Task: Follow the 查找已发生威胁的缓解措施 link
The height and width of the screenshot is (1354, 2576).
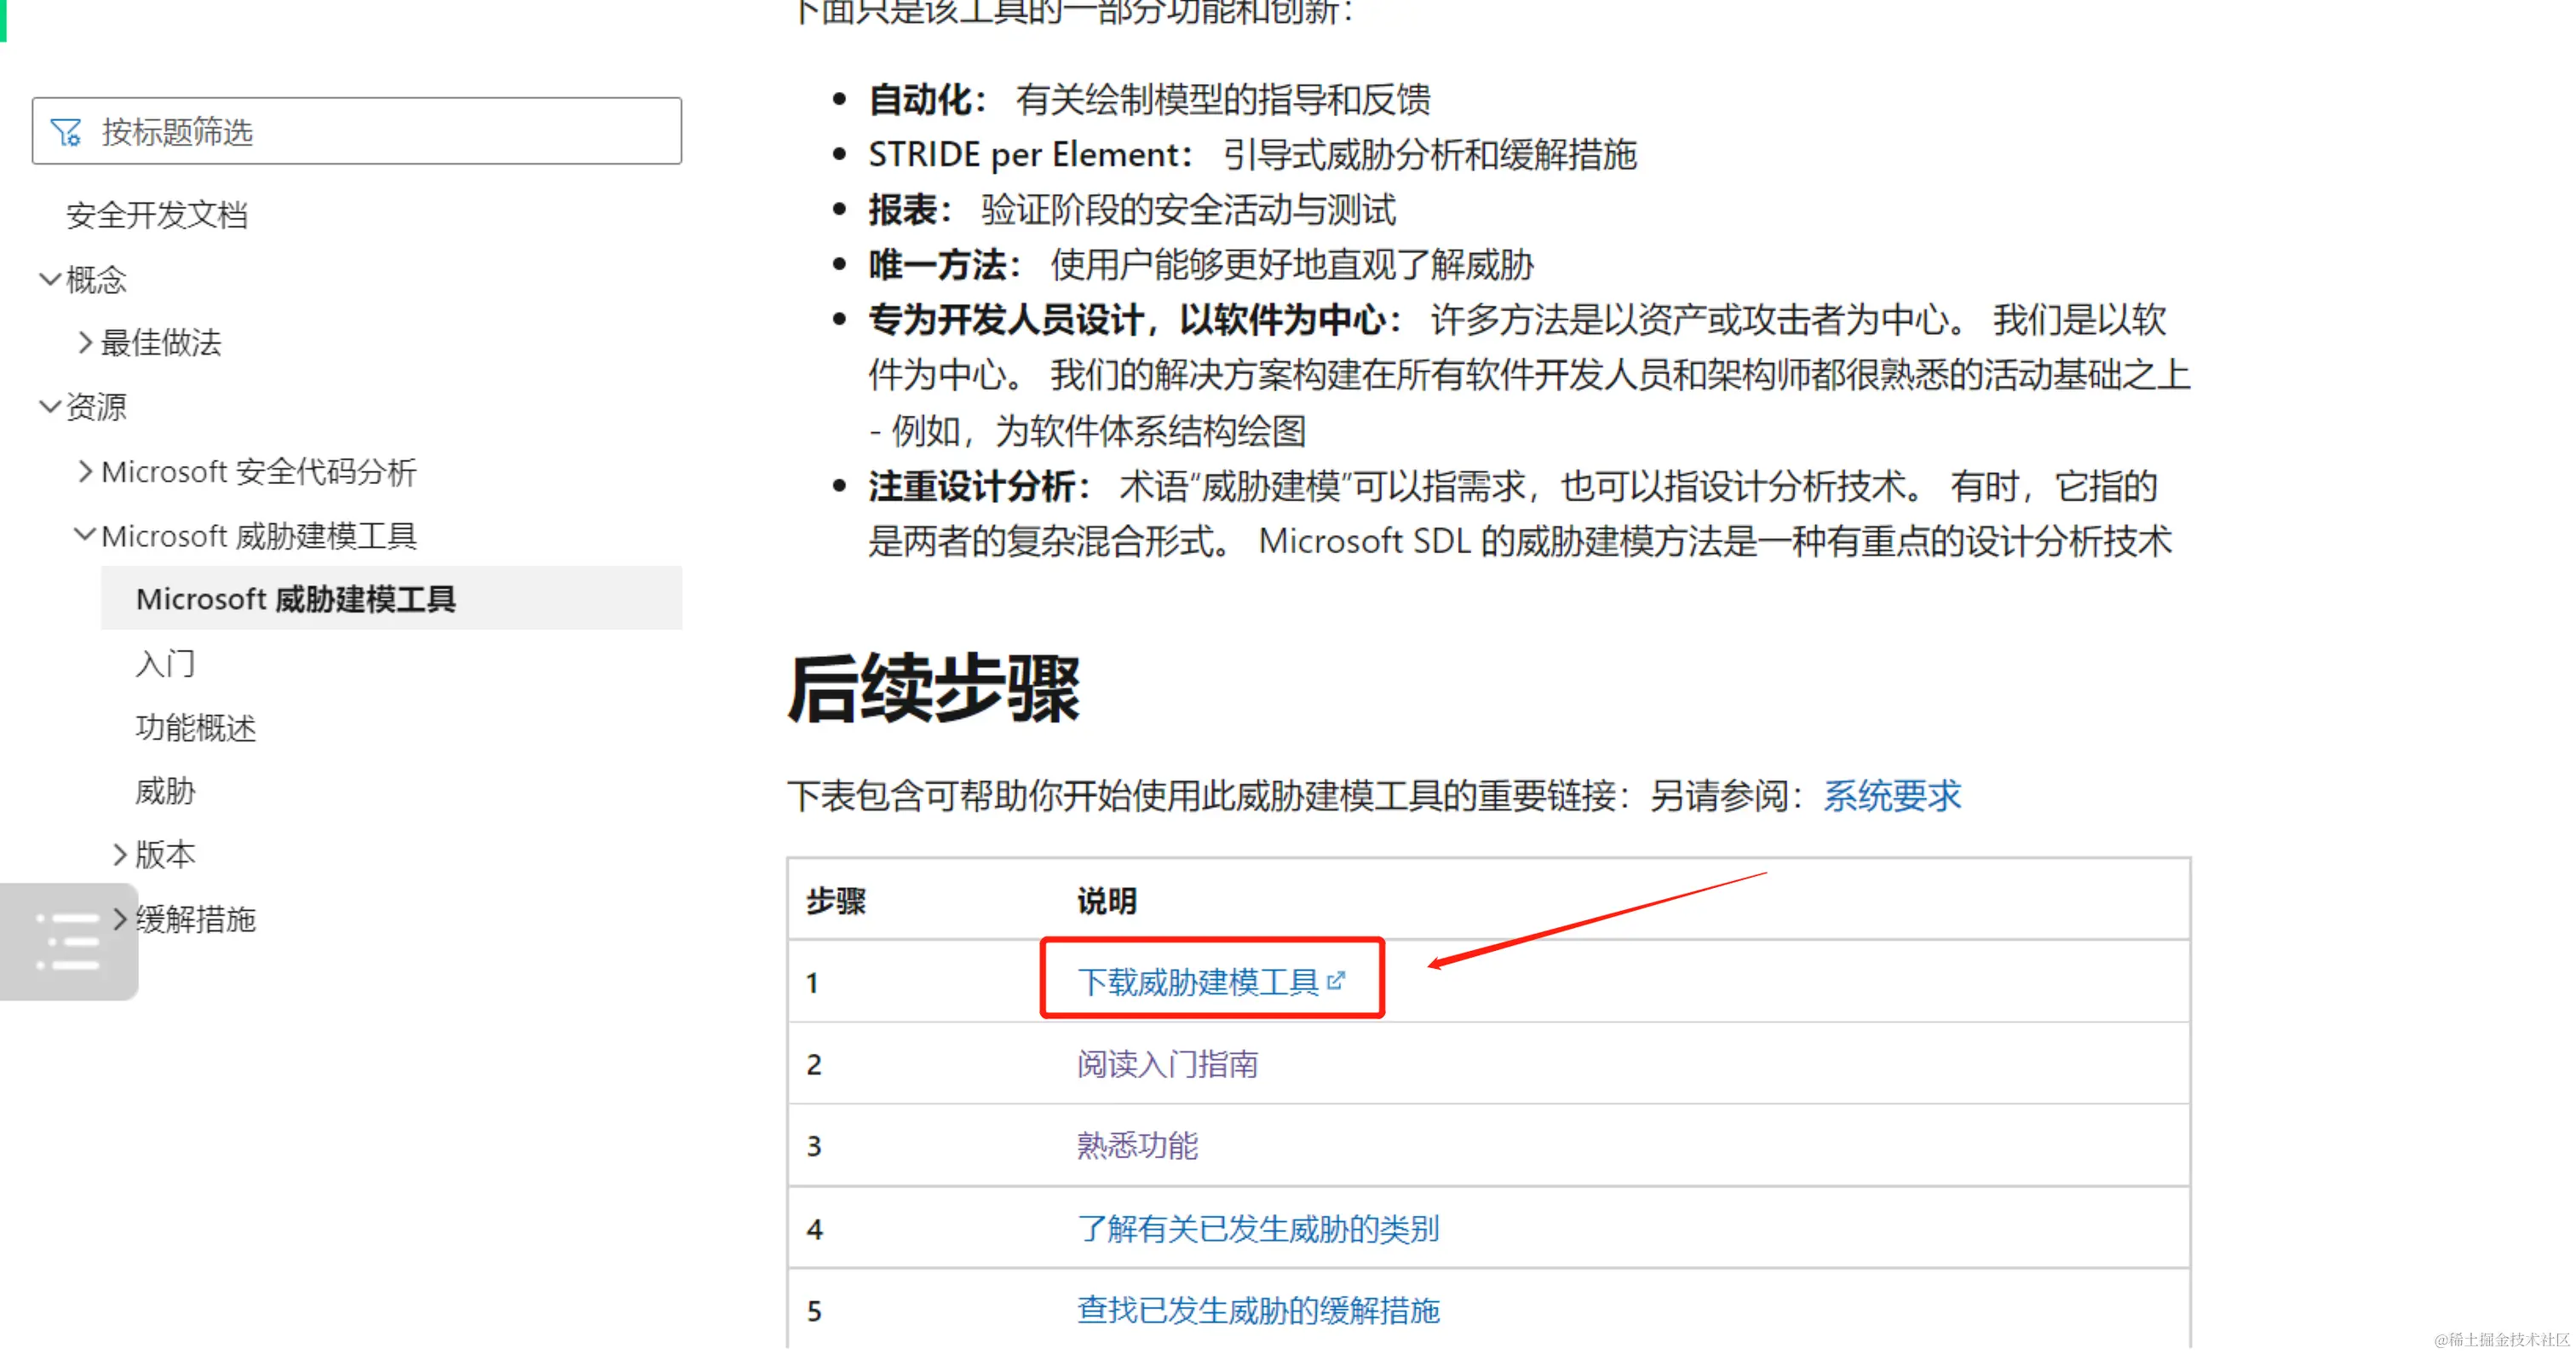Action: 1257,1310
